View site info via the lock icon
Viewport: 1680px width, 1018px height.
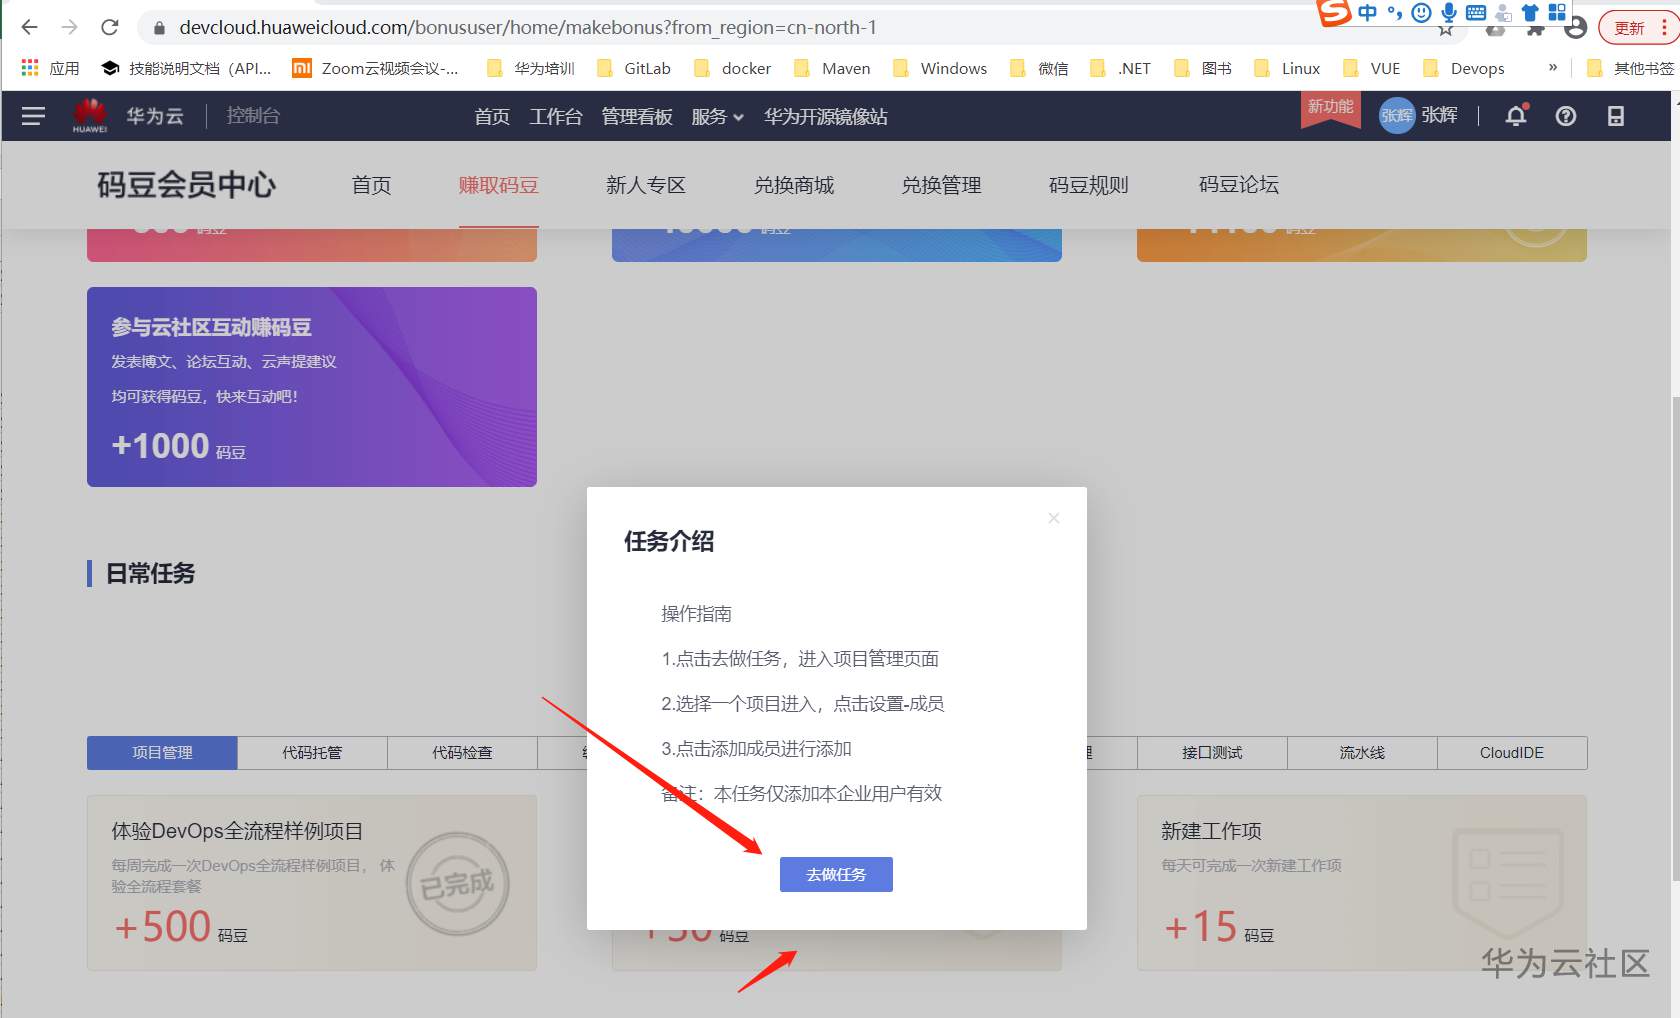tap(158, 28)
